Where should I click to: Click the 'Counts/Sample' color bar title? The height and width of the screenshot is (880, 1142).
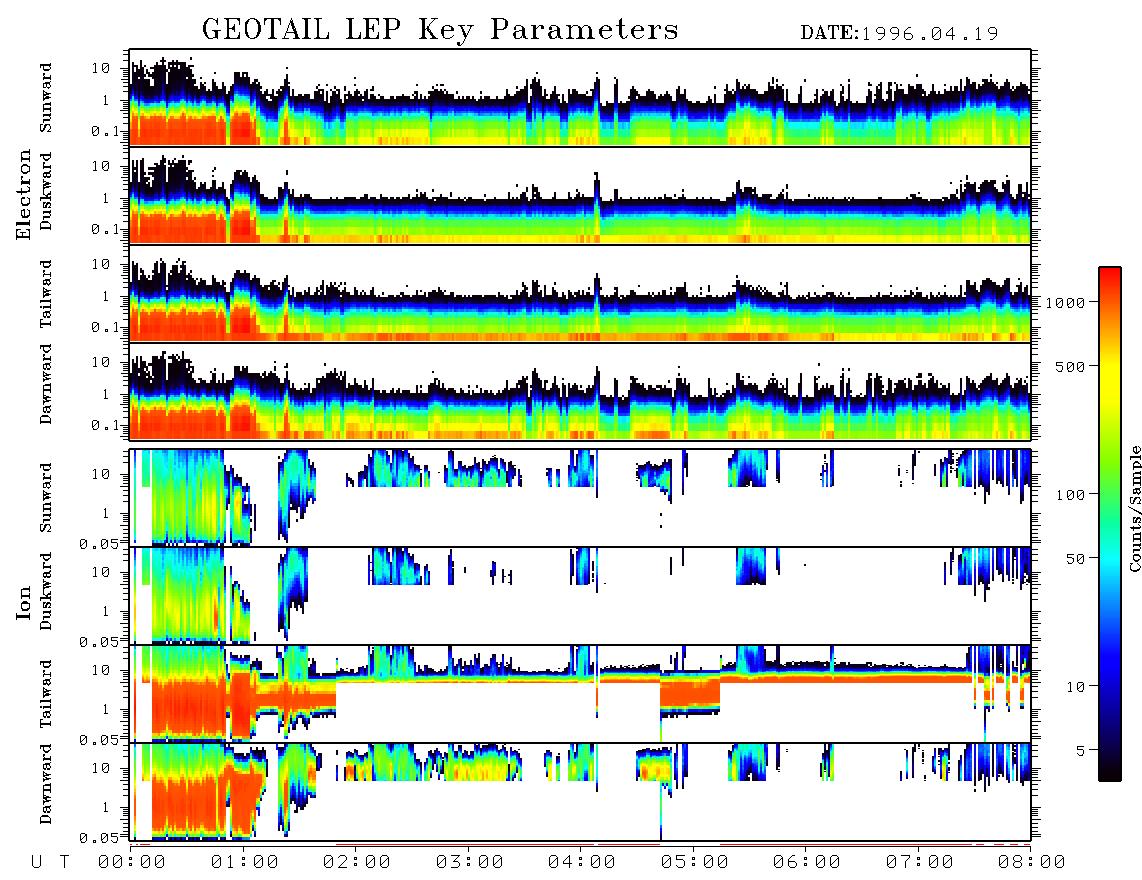coord(1134,508)
